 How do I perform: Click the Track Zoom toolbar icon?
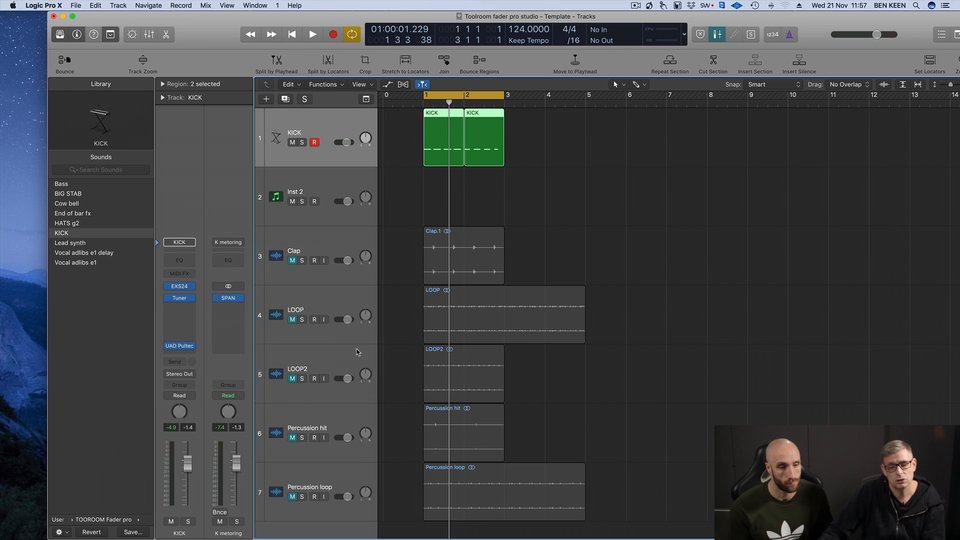[x=143, y=60]
